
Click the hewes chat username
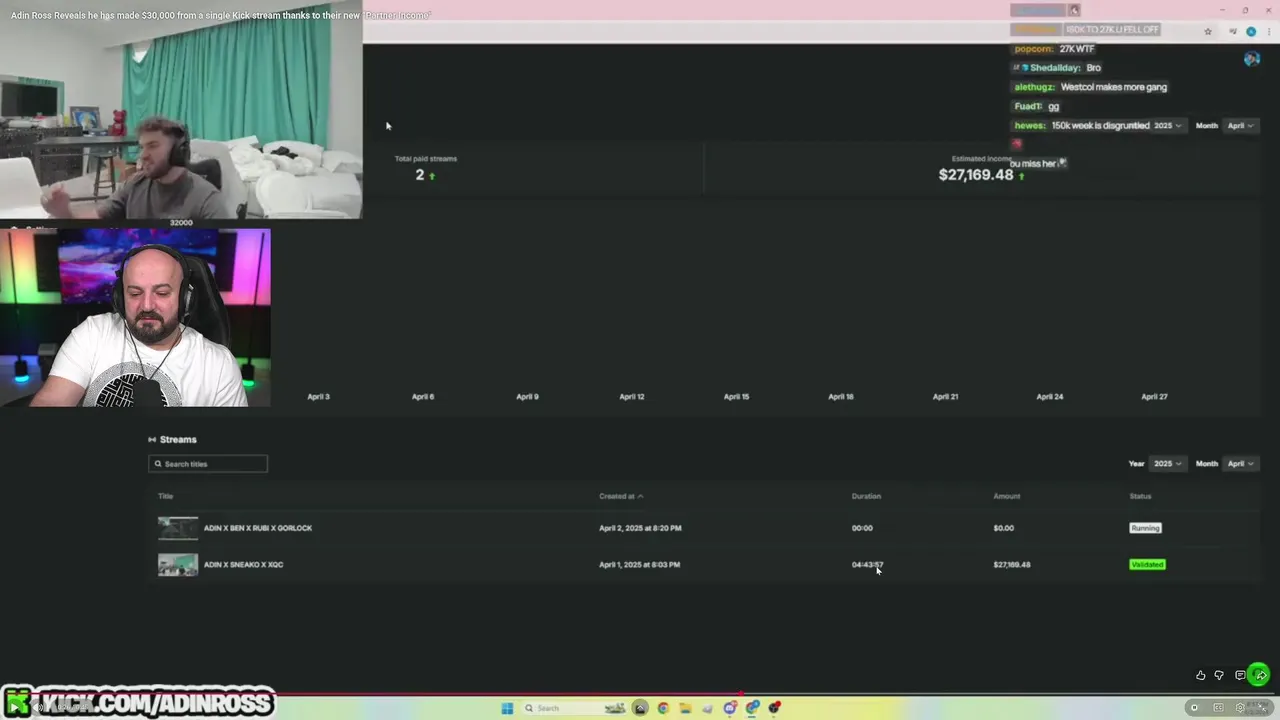click(1029, 126)
